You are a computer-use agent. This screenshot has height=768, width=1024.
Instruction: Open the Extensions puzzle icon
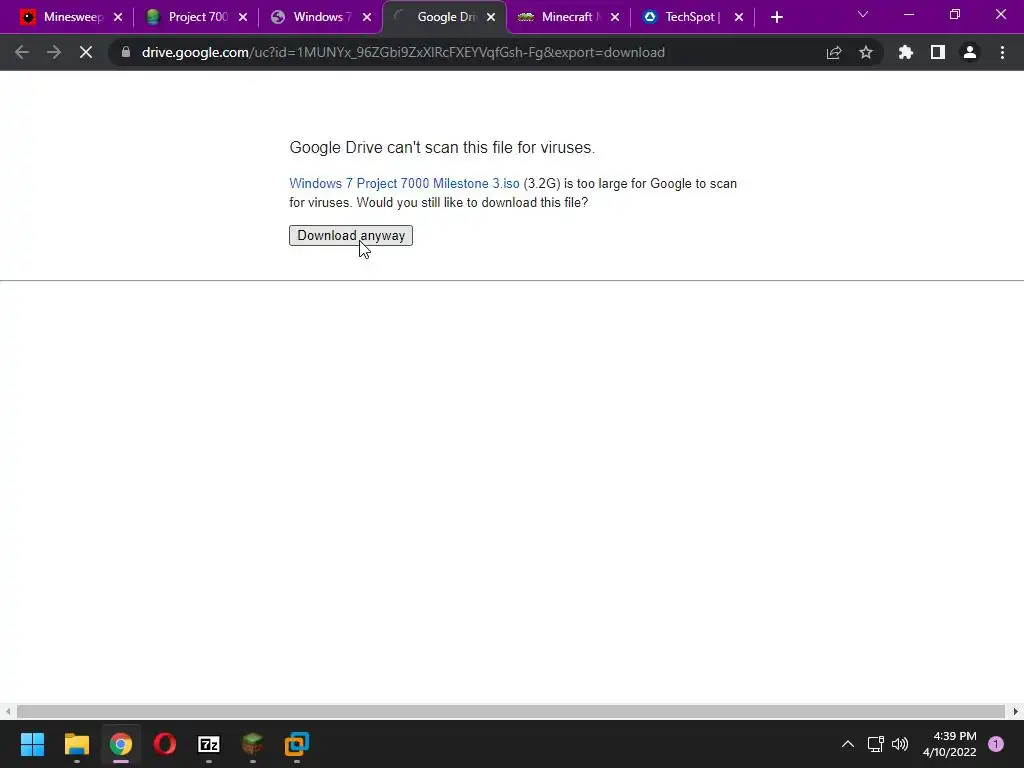click(x=906, y=52)
